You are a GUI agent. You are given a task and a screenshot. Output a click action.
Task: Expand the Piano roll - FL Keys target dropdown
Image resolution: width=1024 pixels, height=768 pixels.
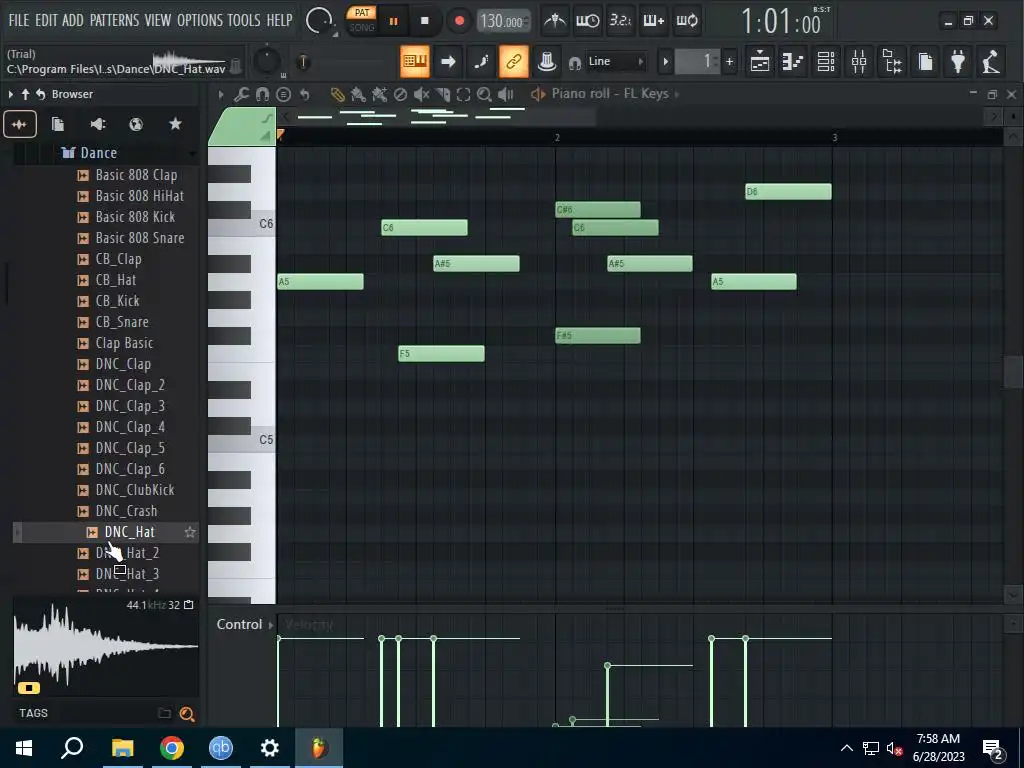click(677, 94)
